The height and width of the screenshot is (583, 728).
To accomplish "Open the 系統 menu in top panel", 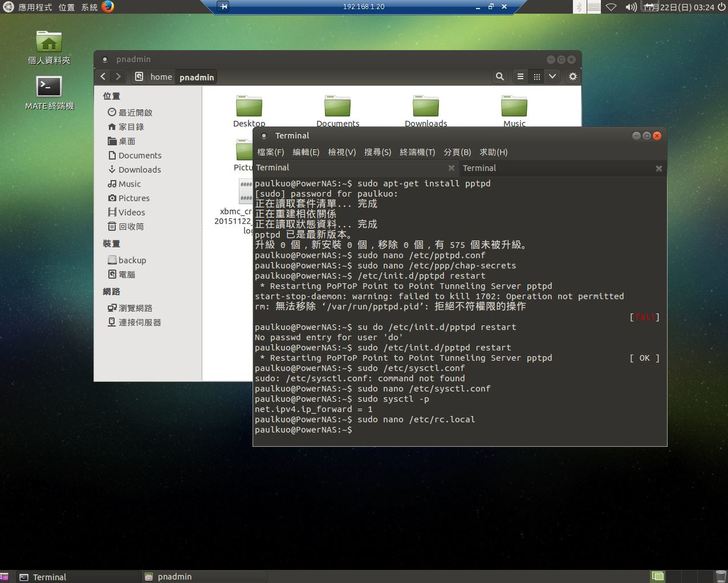I will (x=89, y=7).
